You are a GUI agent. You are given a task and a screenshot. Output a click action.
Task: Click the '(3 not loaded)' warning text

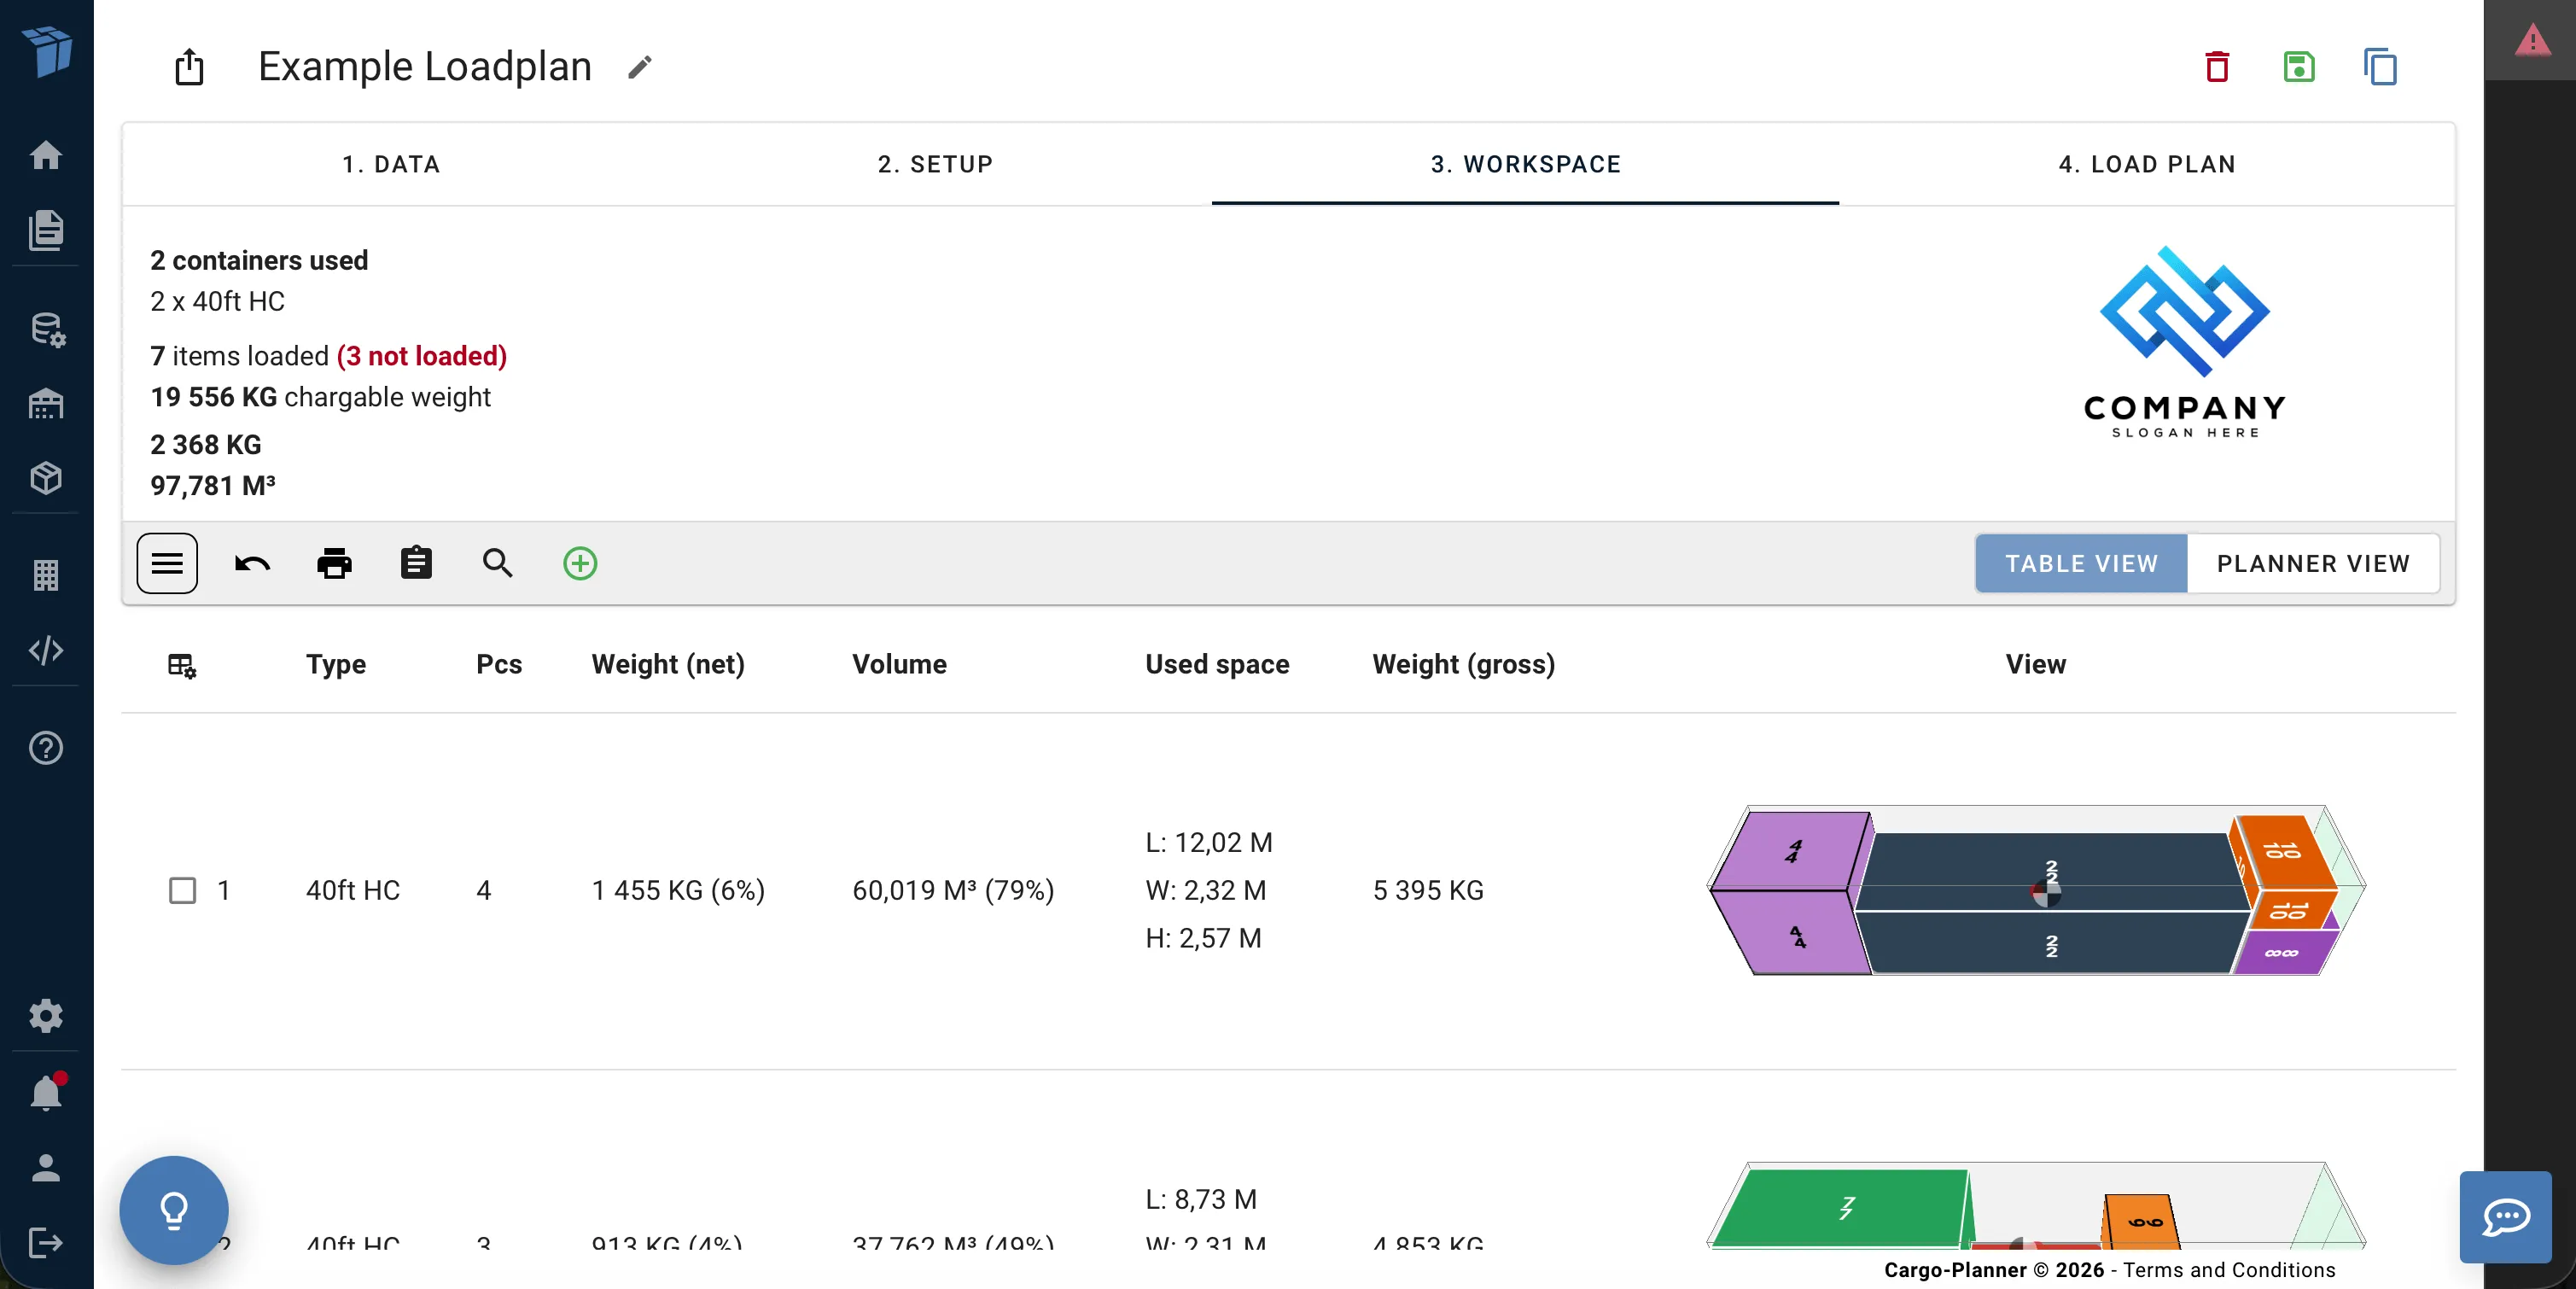(422, 356)
